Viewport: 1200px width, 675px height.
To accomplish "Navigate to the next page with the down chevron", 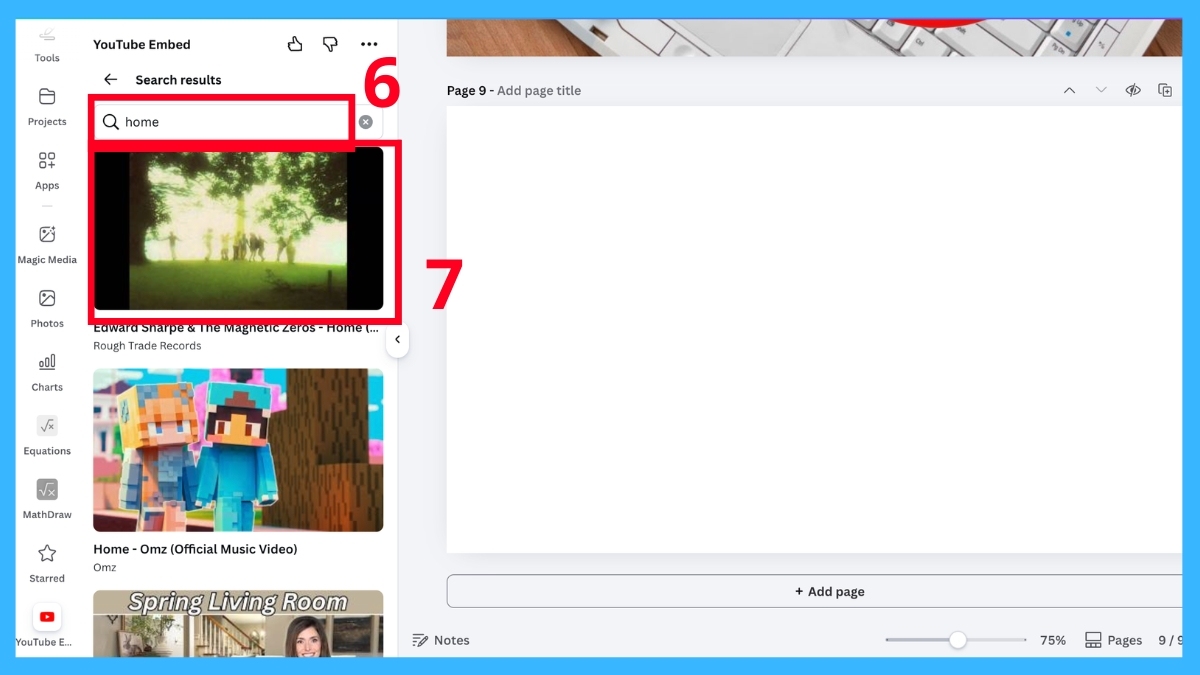I will tap(1101, 90).
